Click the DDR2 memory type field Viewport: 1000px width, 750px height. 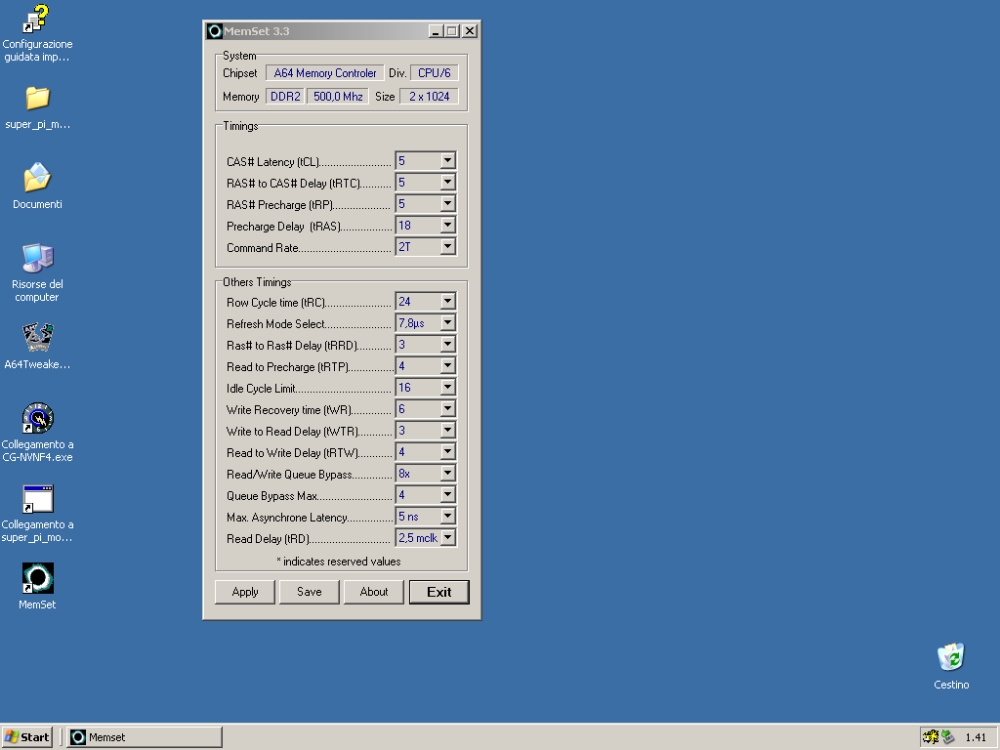point(285,96)
